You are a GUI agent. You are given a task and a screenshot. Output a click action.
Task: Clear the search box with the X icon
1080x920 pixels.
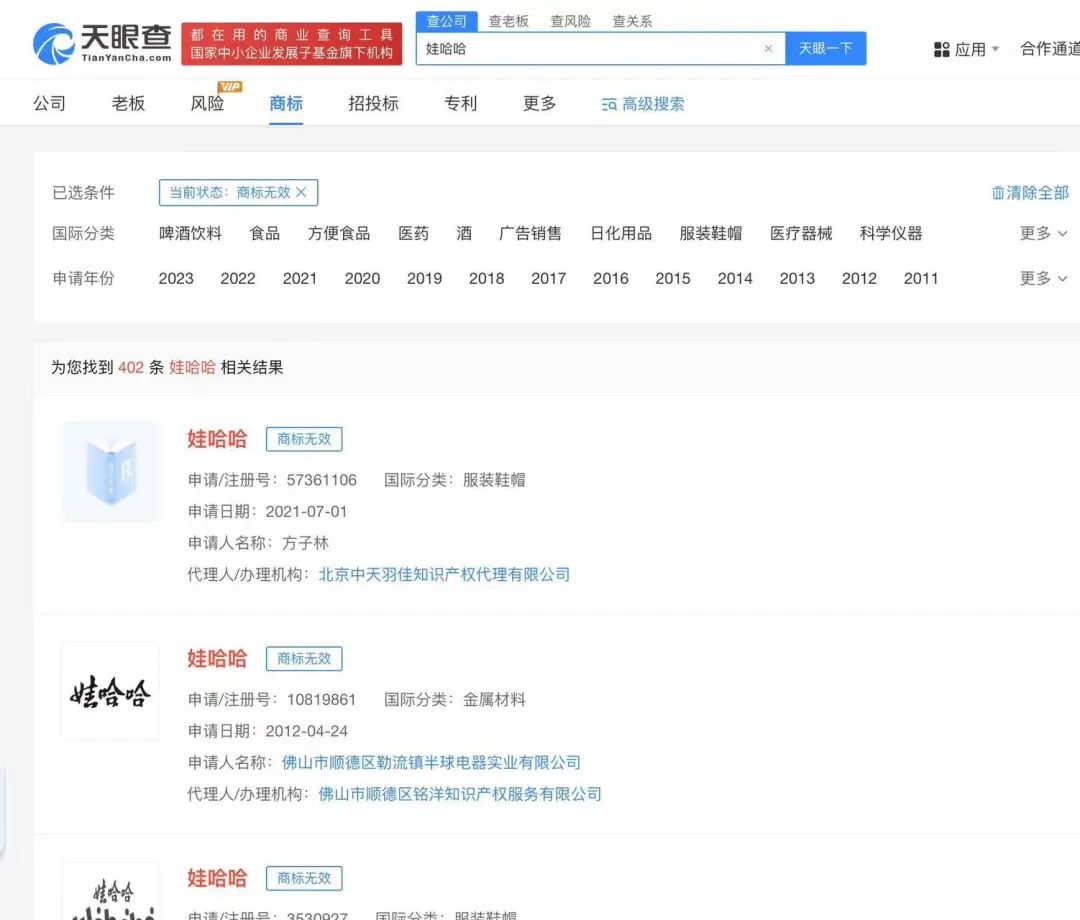click(768, 48)
